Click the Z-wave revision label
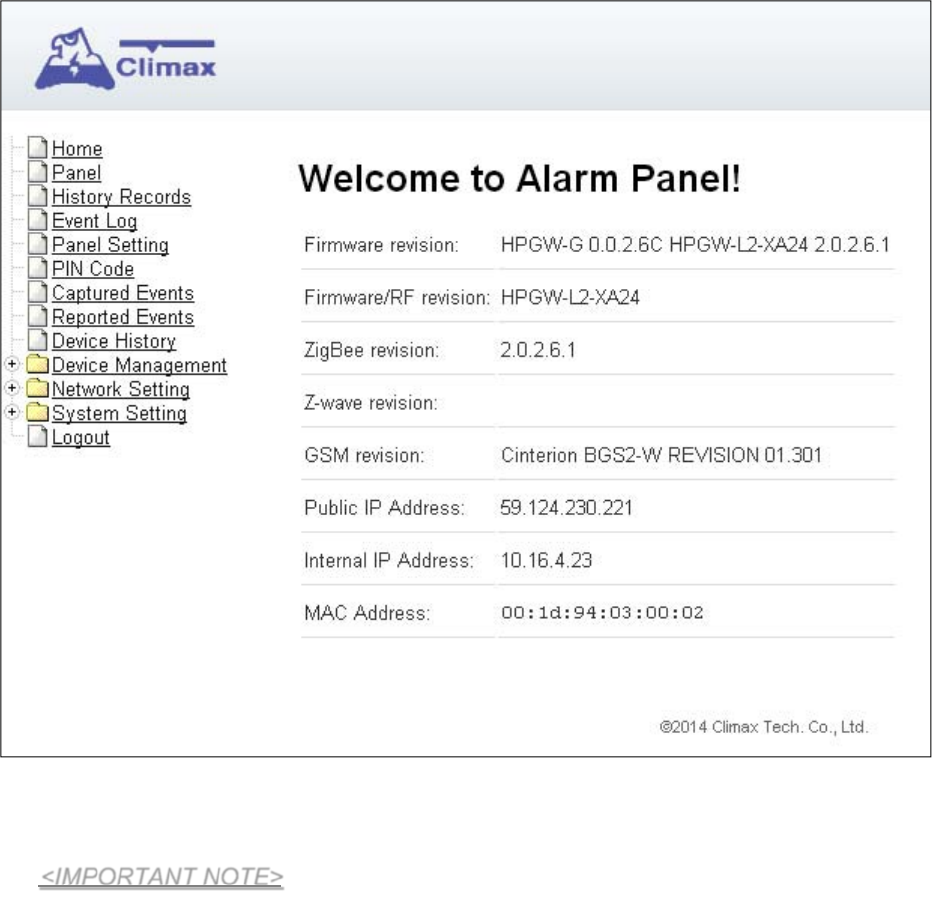The image size is (932, 906). tap(371, 403)
